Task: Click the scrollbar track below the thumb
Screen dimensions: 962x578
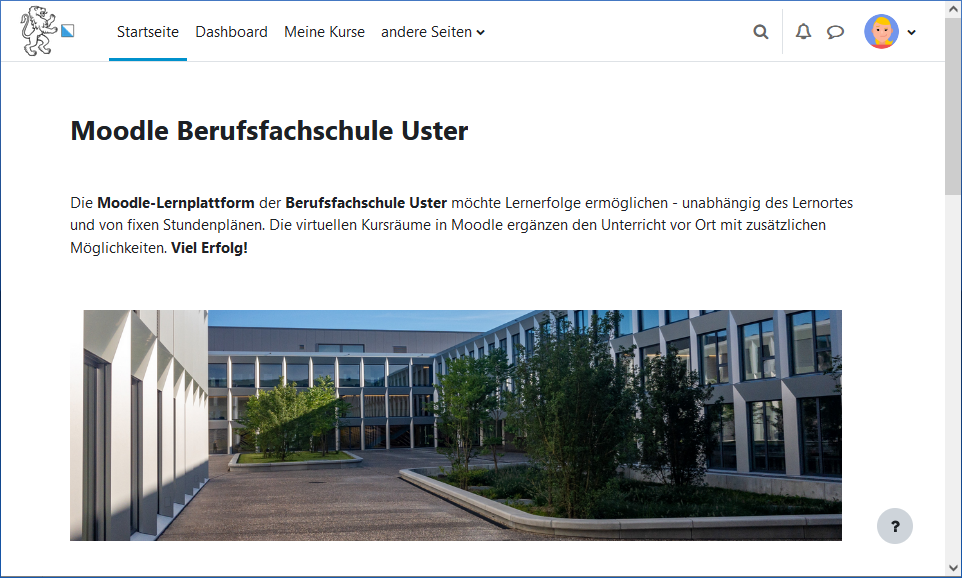Action: pos(953,380)
